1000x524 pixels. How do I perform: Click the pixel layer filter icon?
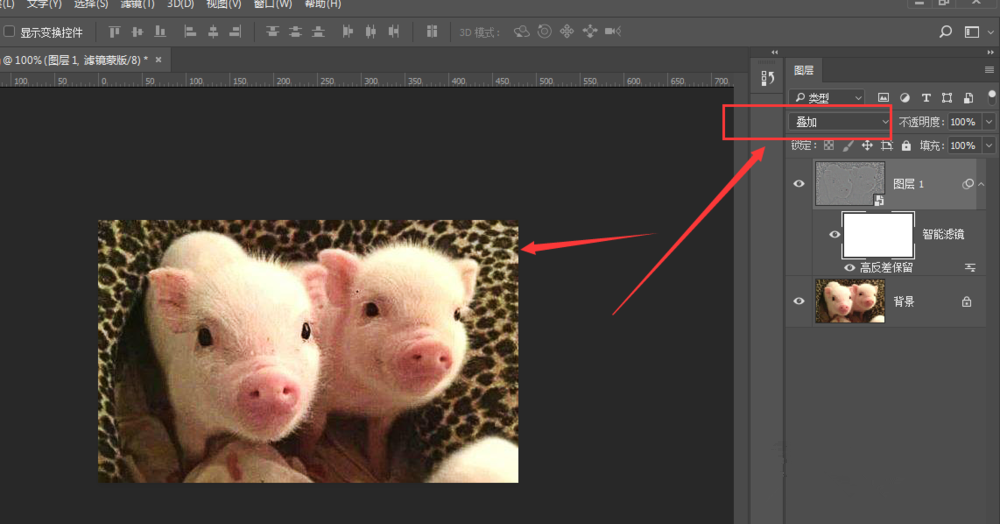[883, 98]
